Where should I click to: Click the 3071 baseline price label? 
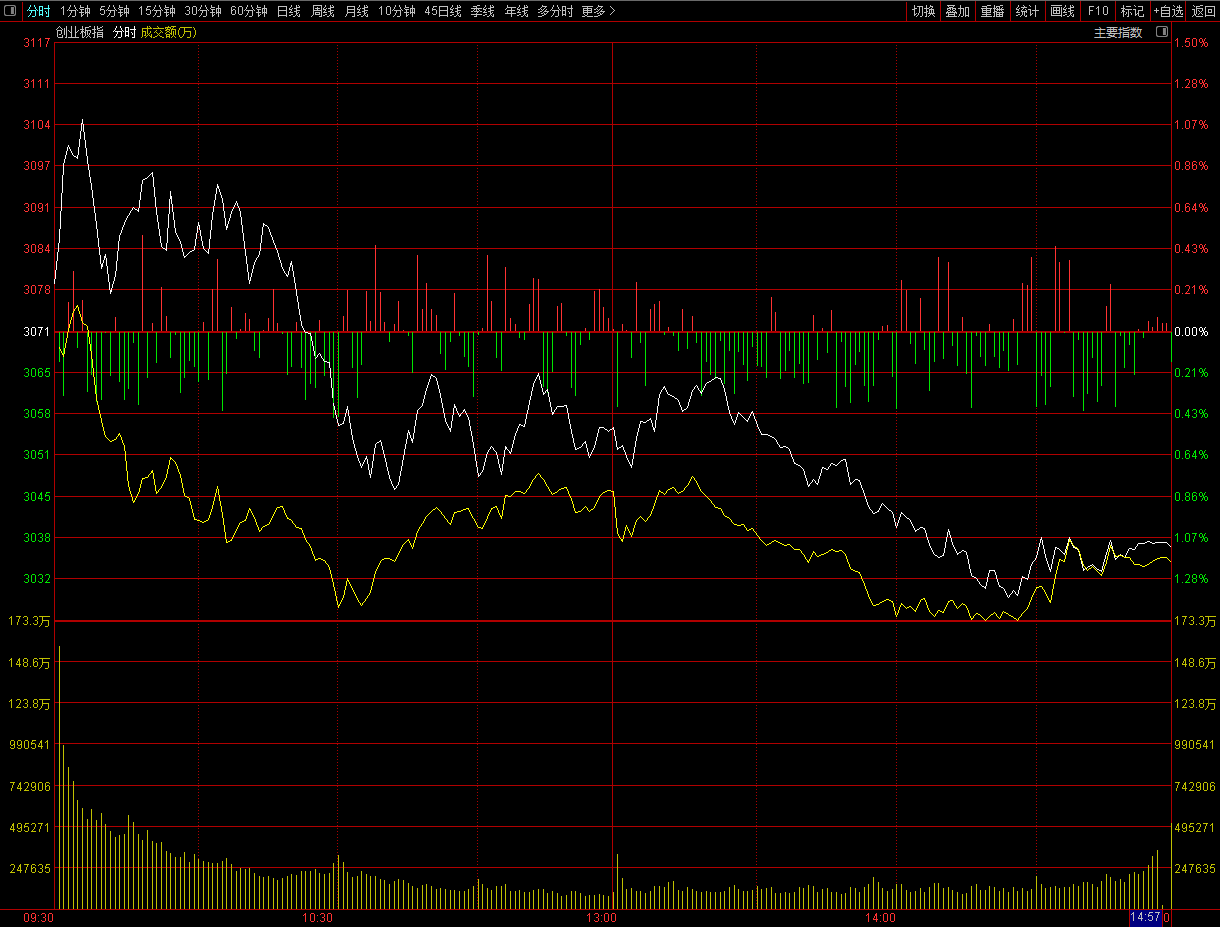pyautogui.click(x=37, y=331)
